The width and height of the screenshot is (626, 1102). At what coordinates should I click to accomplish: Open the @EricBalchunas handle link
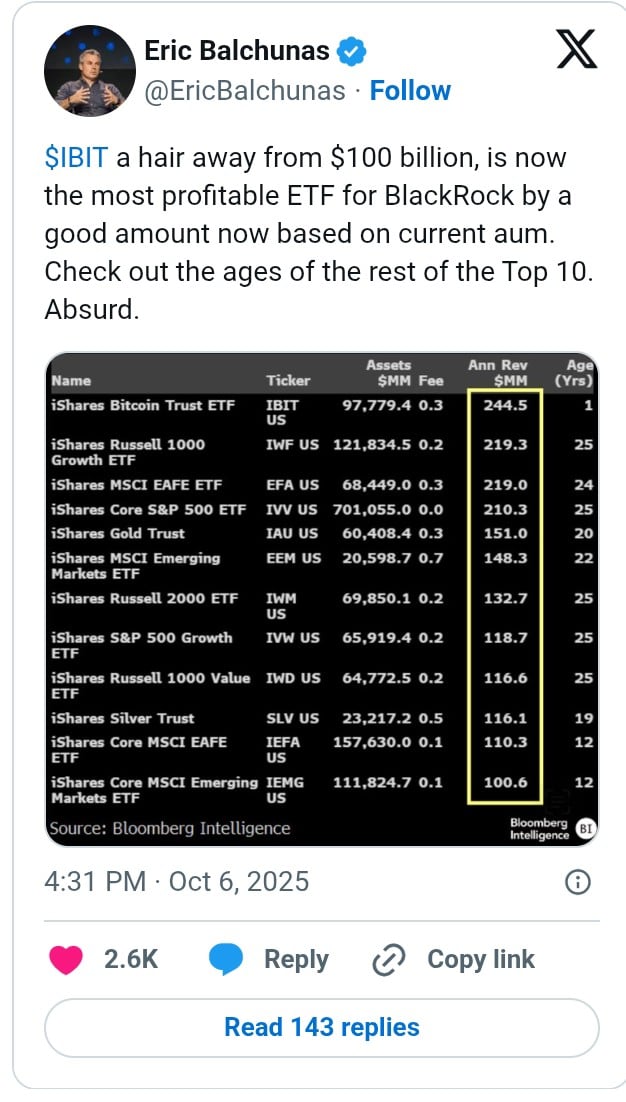coord(245,90)
